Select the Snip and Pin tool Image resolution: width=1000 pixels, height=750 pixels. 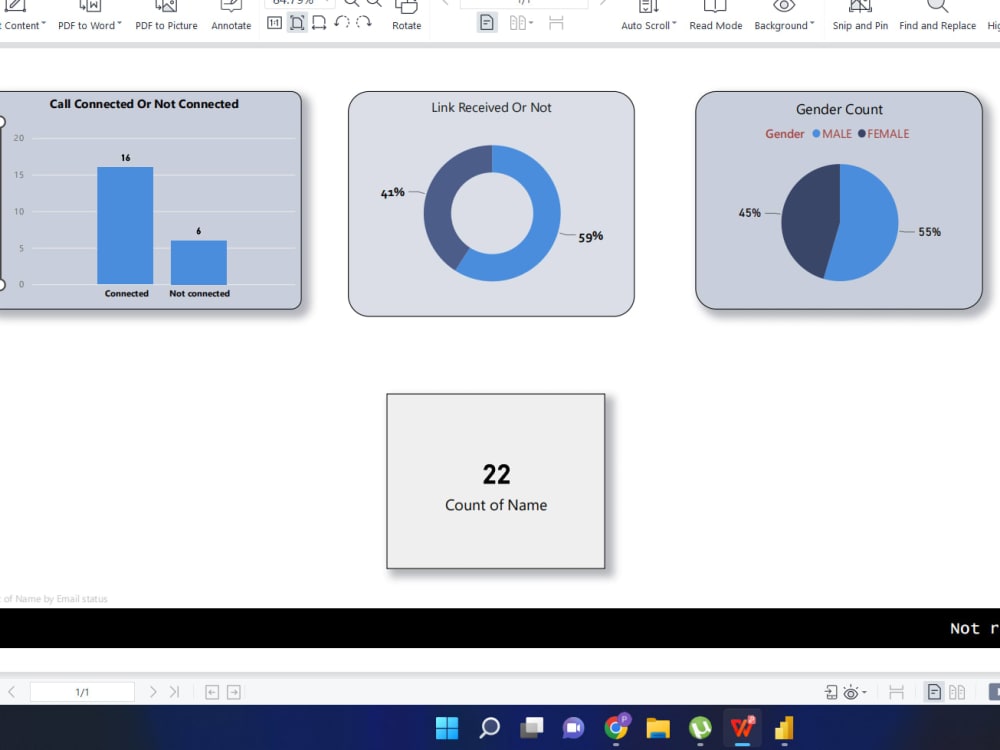859,15
